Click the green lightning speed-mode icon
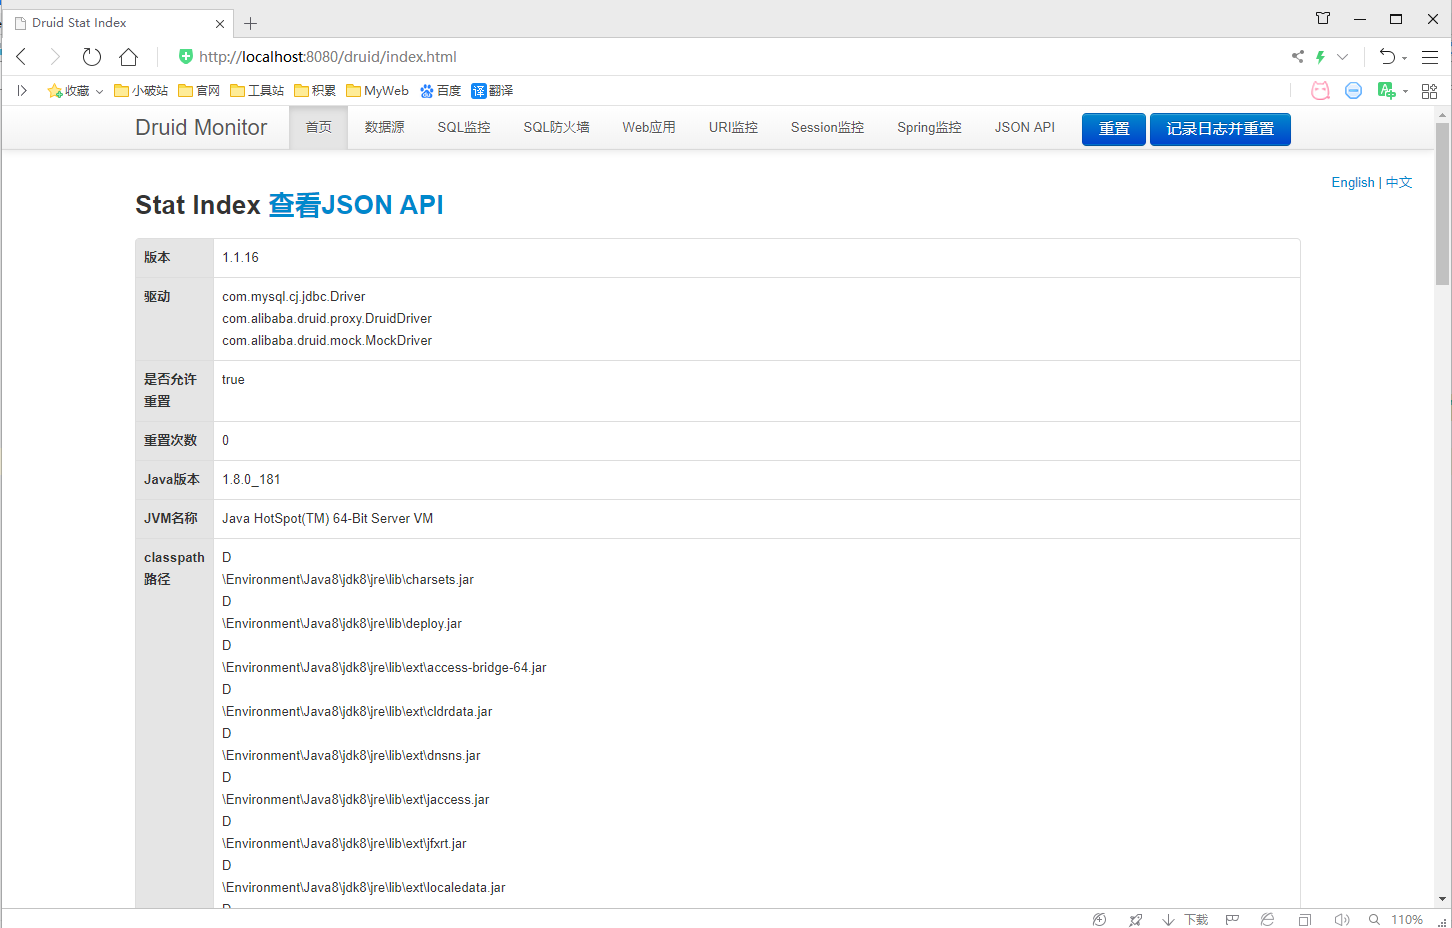 tap(1320, 57)
